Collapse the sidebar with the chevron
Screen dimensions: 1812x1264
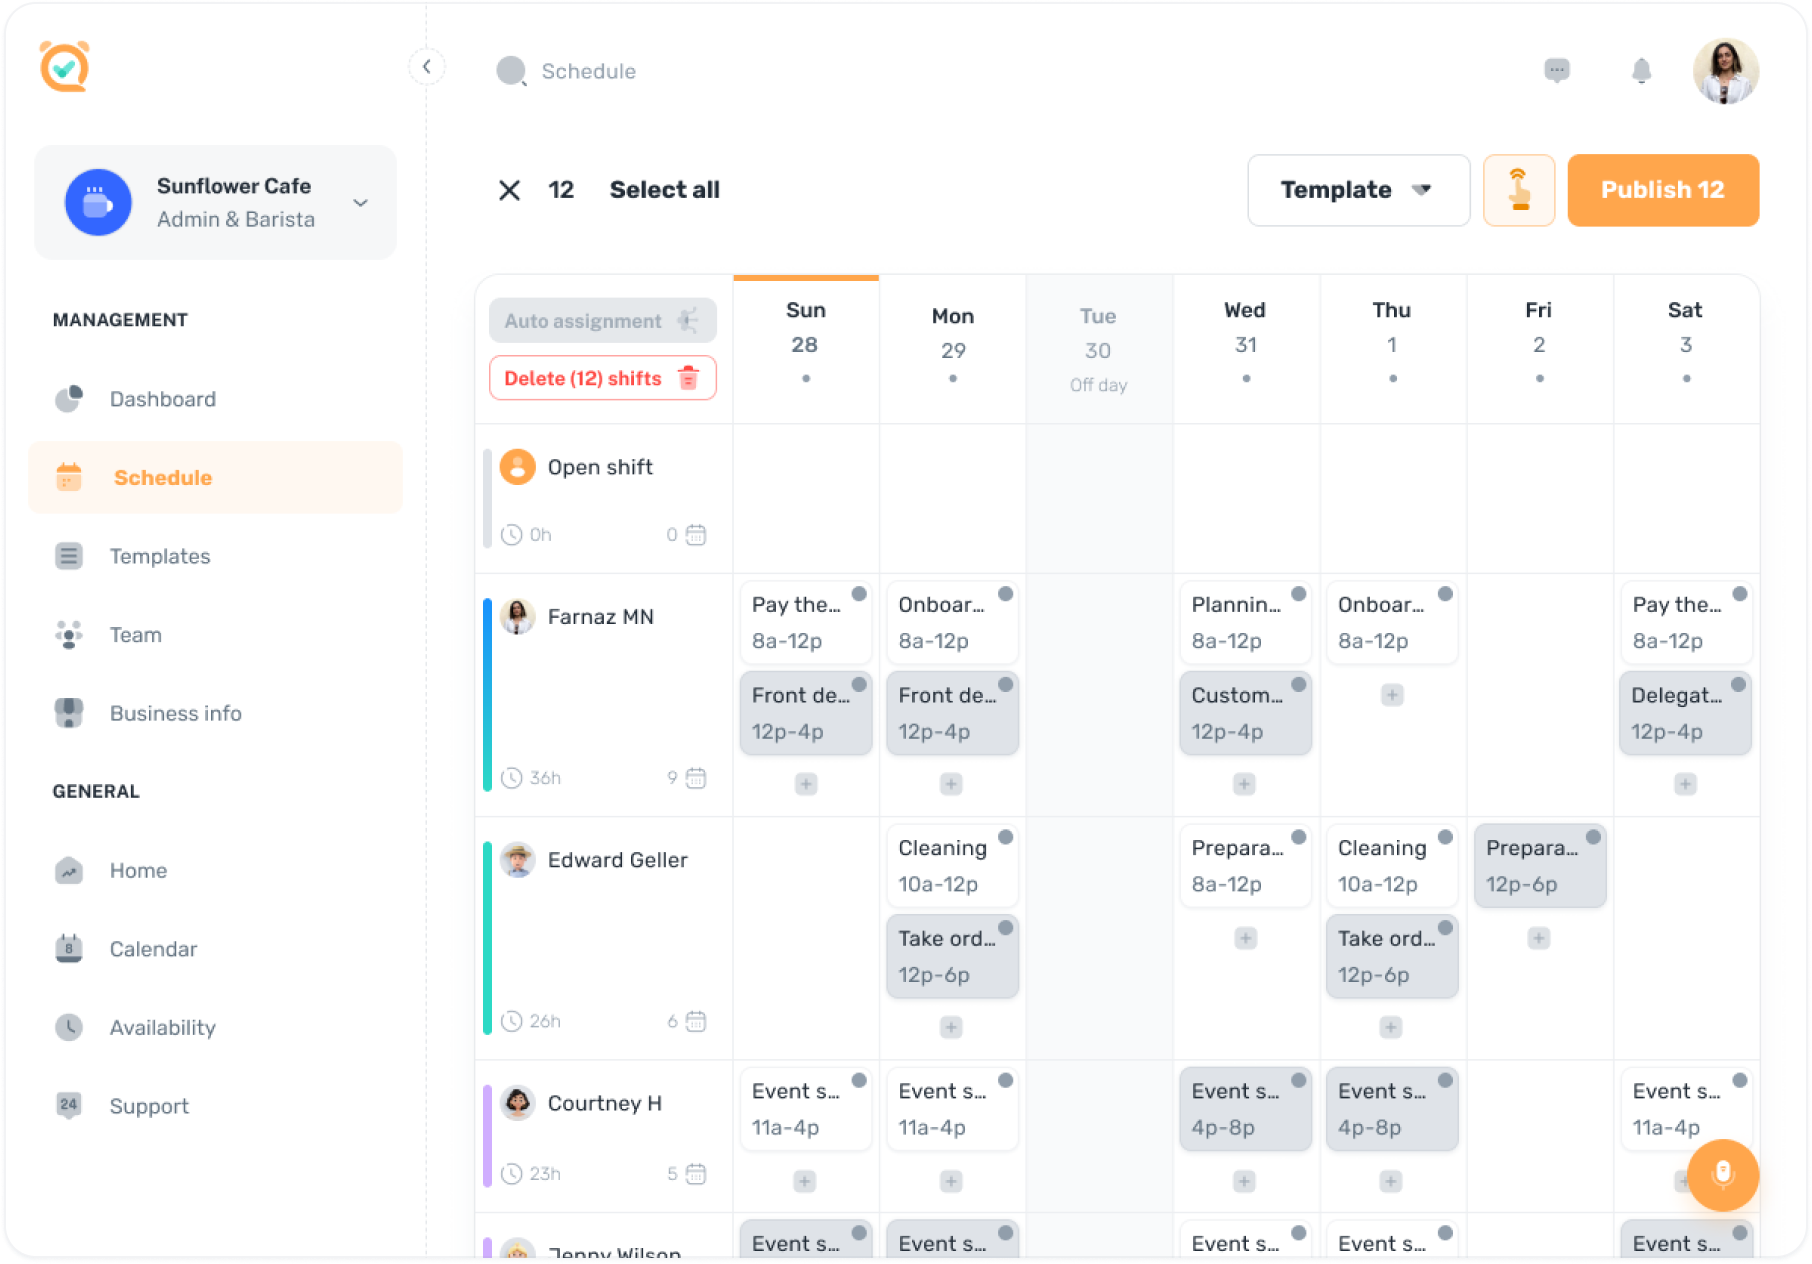click(x=427, y=67)
